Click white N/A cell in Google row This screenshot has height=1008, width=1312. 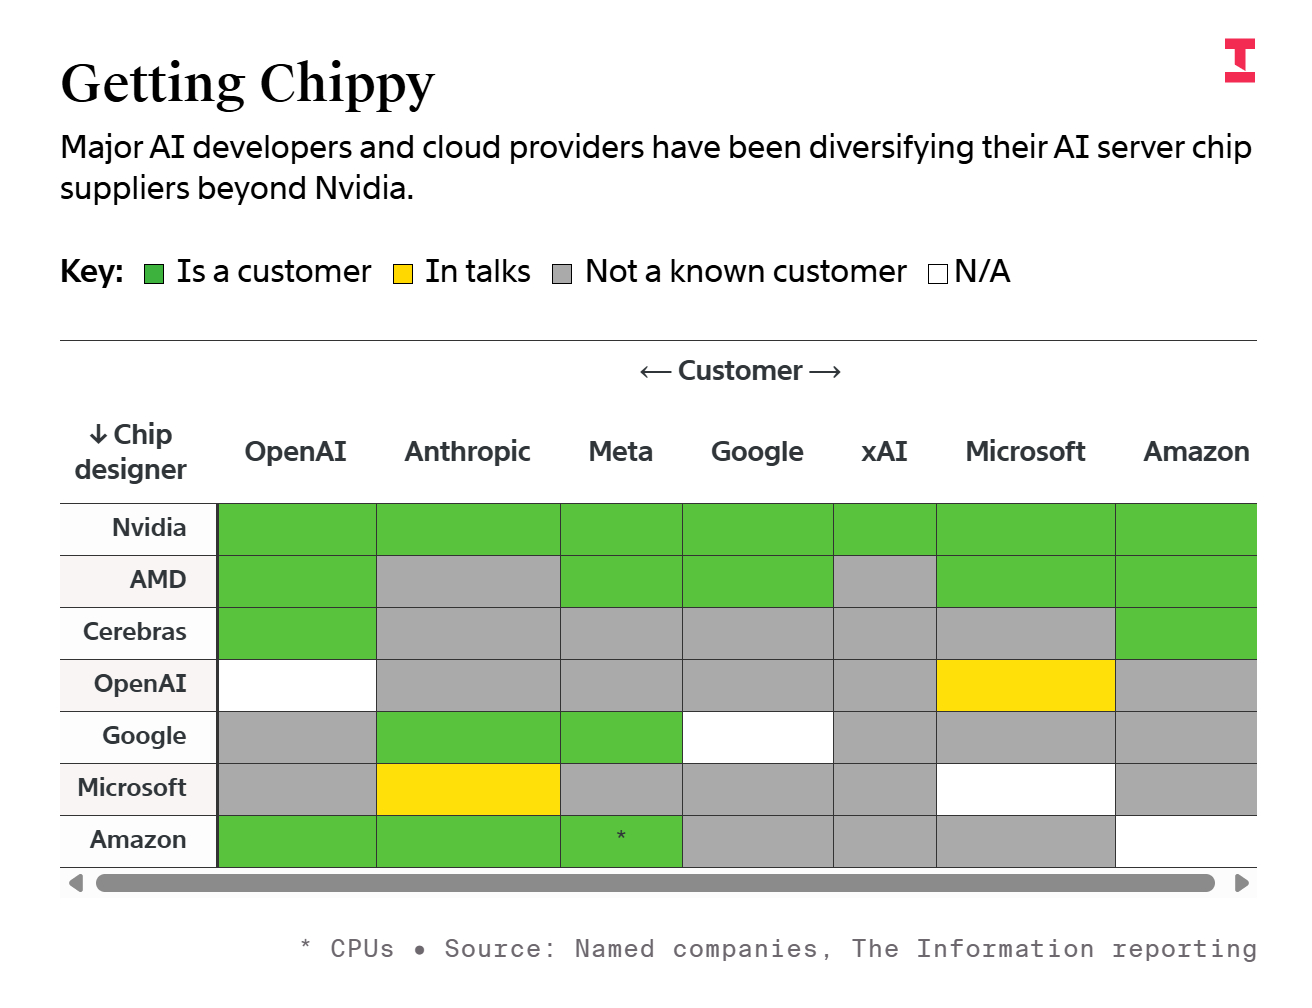pos(758,737)
